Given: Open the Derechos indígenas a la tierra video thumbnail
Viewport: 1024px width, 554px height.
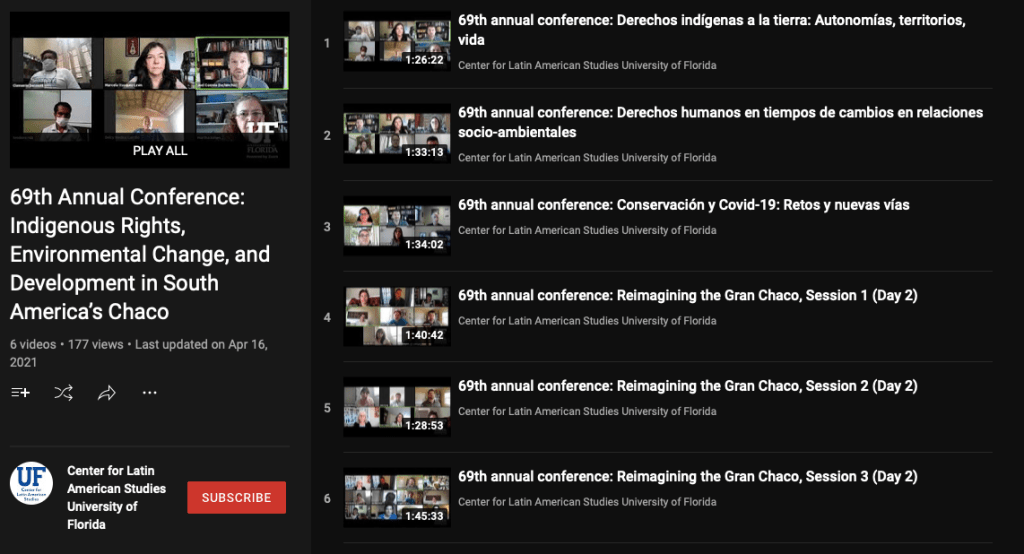Looking at the screenshot, I should click(396, 41).
